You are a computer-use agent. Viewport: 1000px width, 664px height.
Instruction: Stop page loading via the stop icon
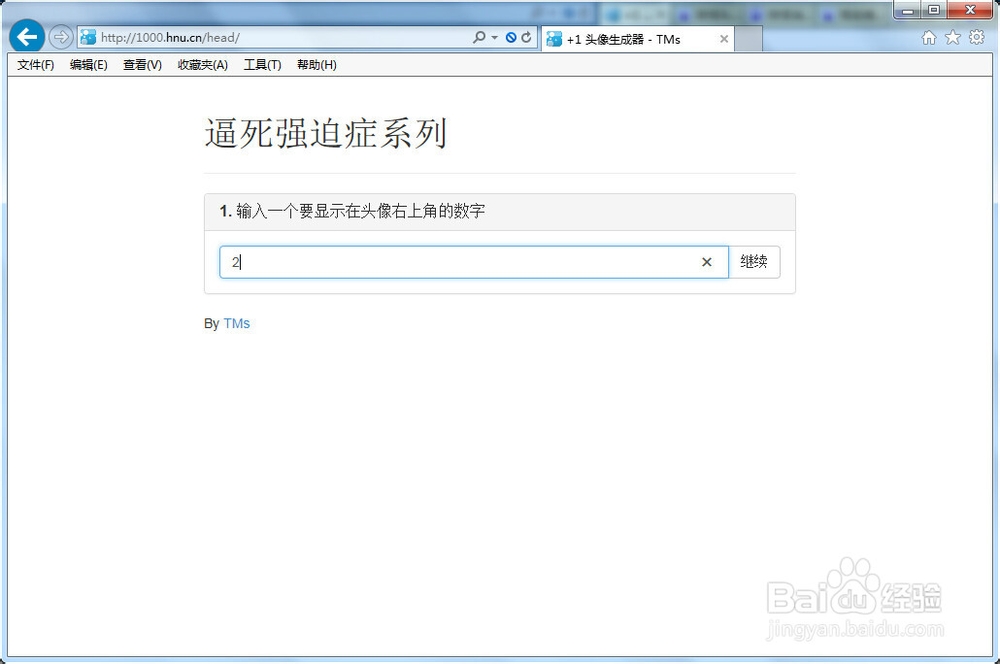511,37
